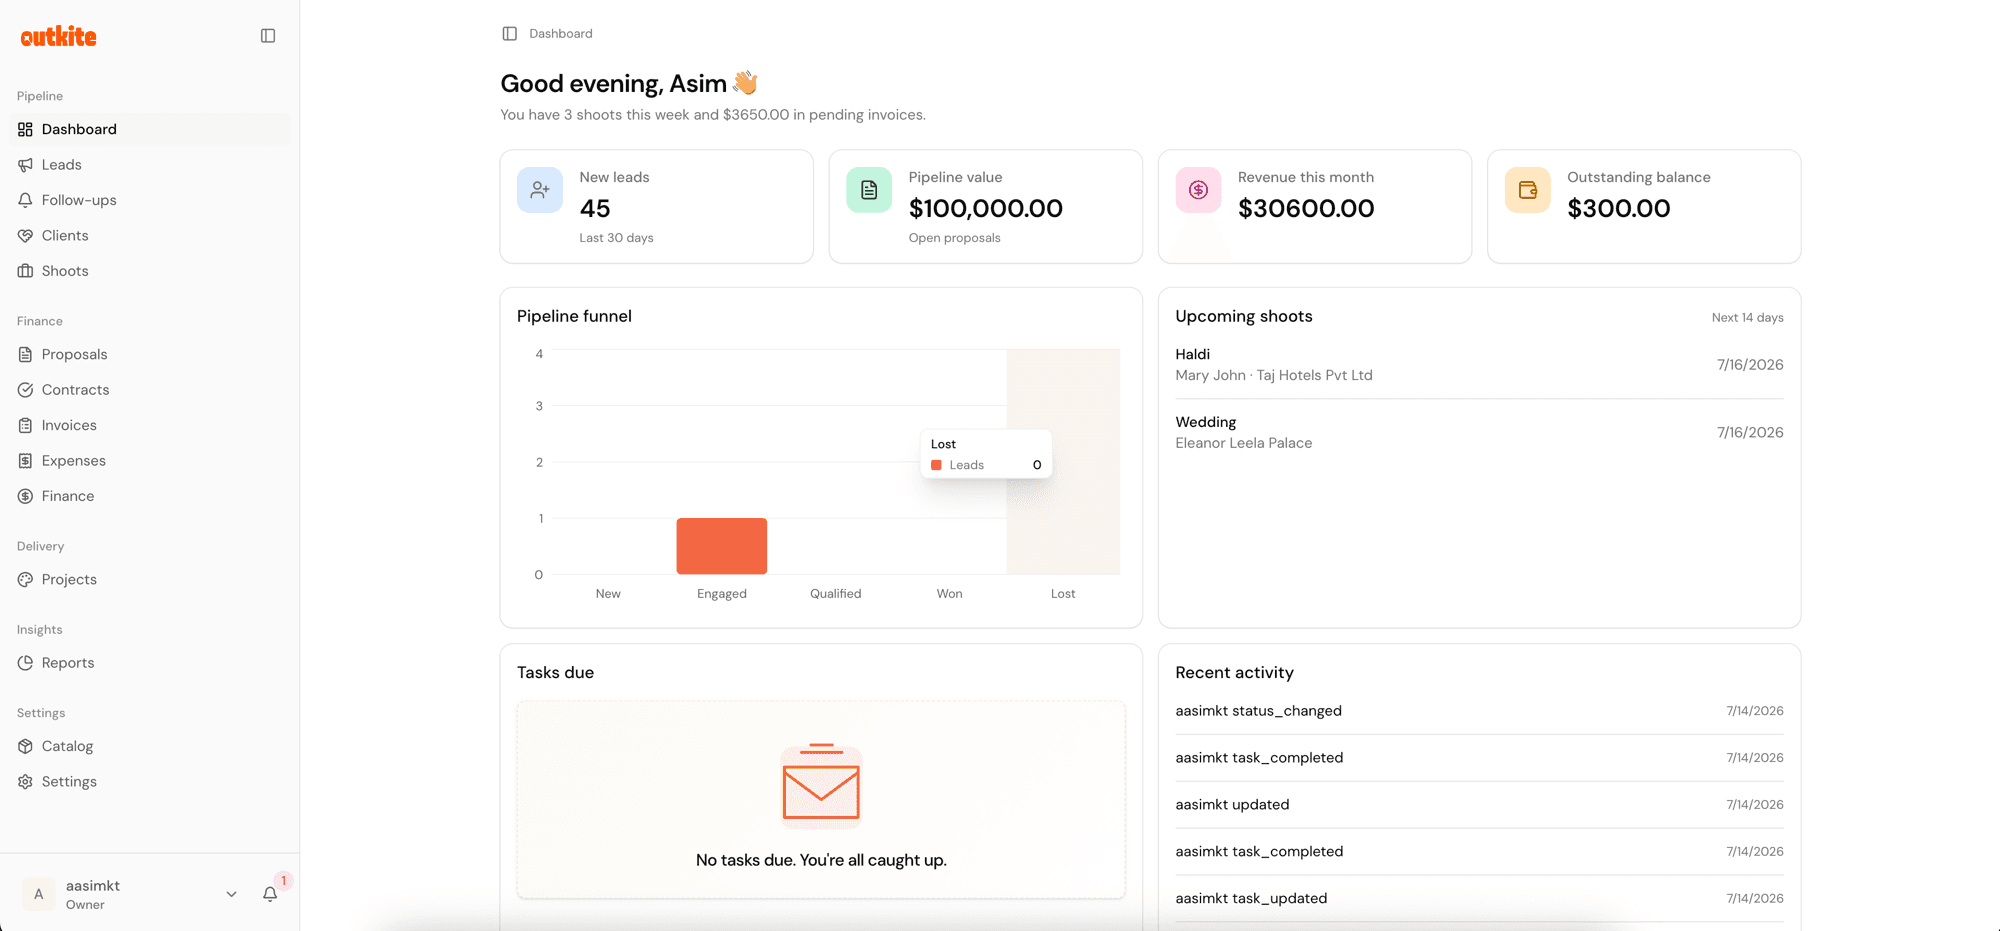
Task: Click Projects palette icon
Action: (x=25, y=579)
